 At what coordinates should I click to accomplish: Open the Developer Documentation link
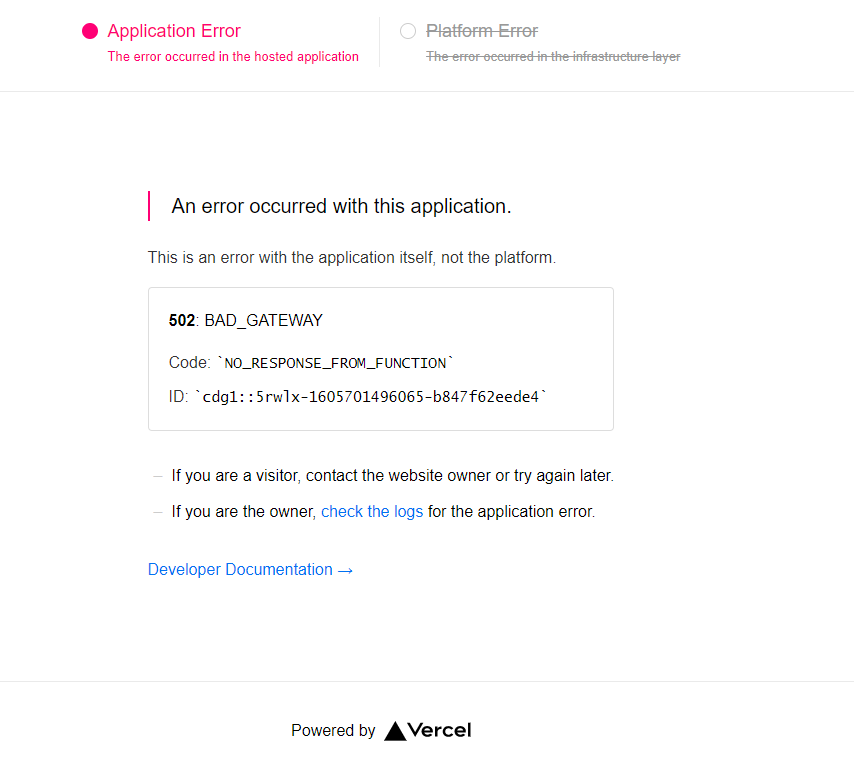pos(240,569)
